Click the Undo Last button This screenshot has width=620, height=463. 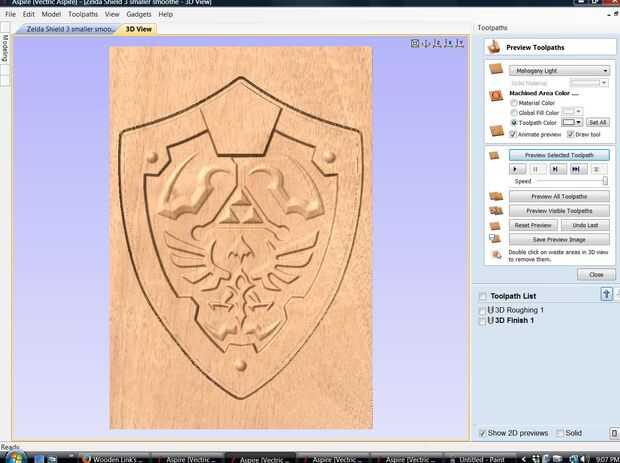click(x=585, y=225)
